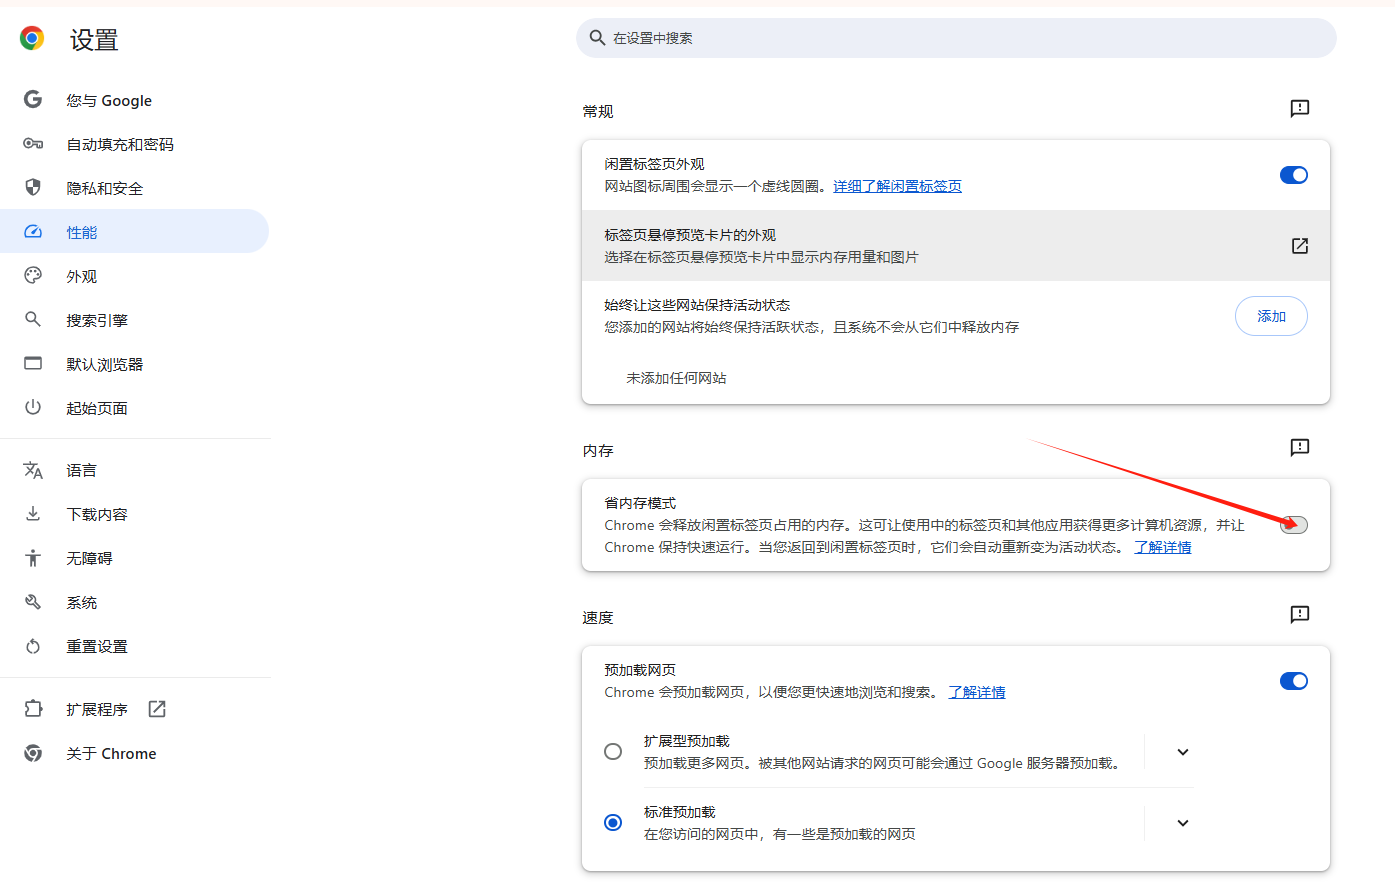
Task: Send feedback for the 速度 section
Action: click(x=1300, y=615)
